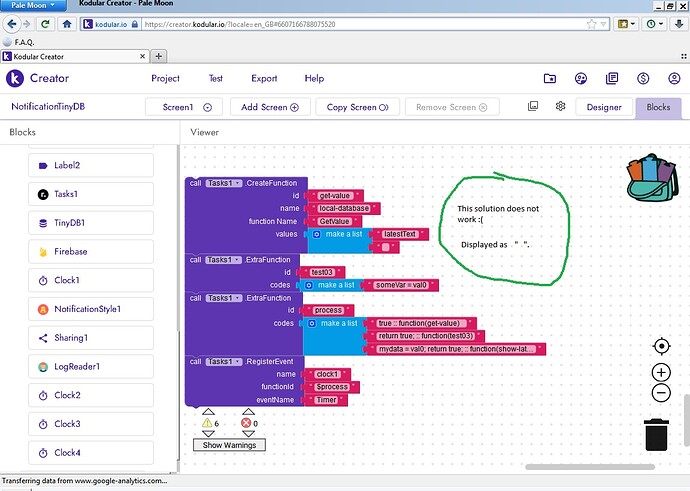The width and height of the screenshot is (690, 491).
Task: Select the 'local-database' text block
Action: point(344,208)
